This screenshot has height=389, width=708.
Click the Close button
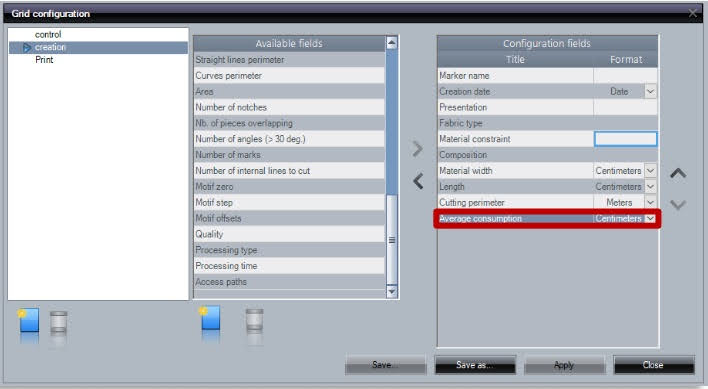coord(653,365)
